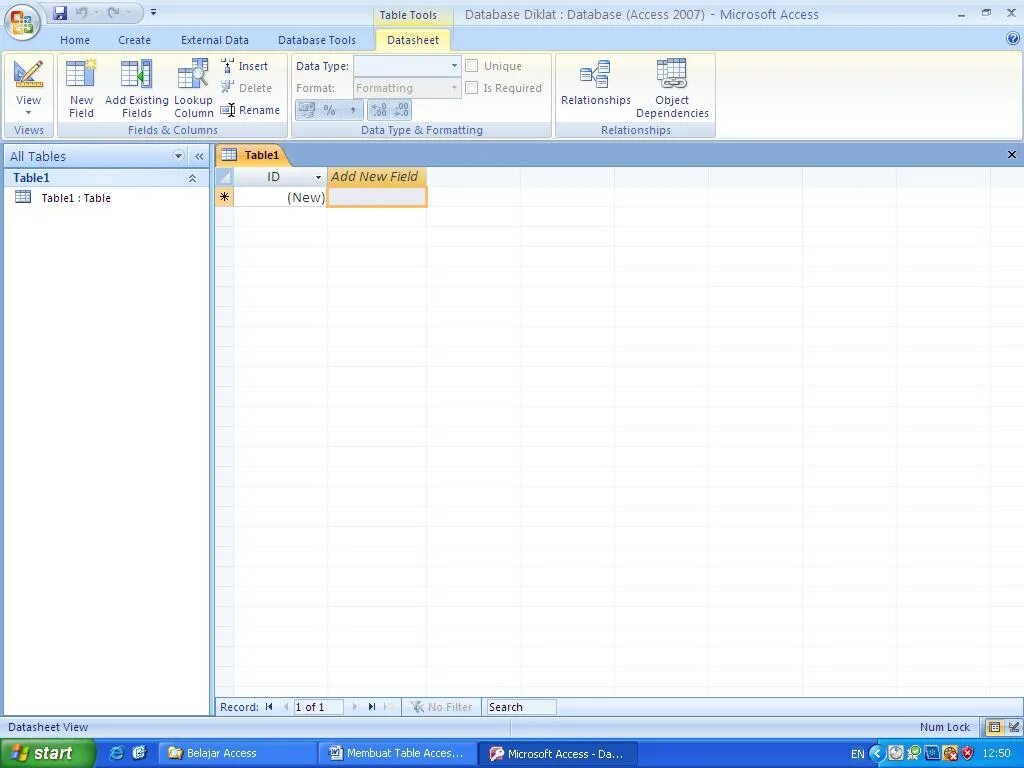Collapse navigation pane with shutter bar button
The width and height of the screenshot is (1024, 768).
(199, 156)
